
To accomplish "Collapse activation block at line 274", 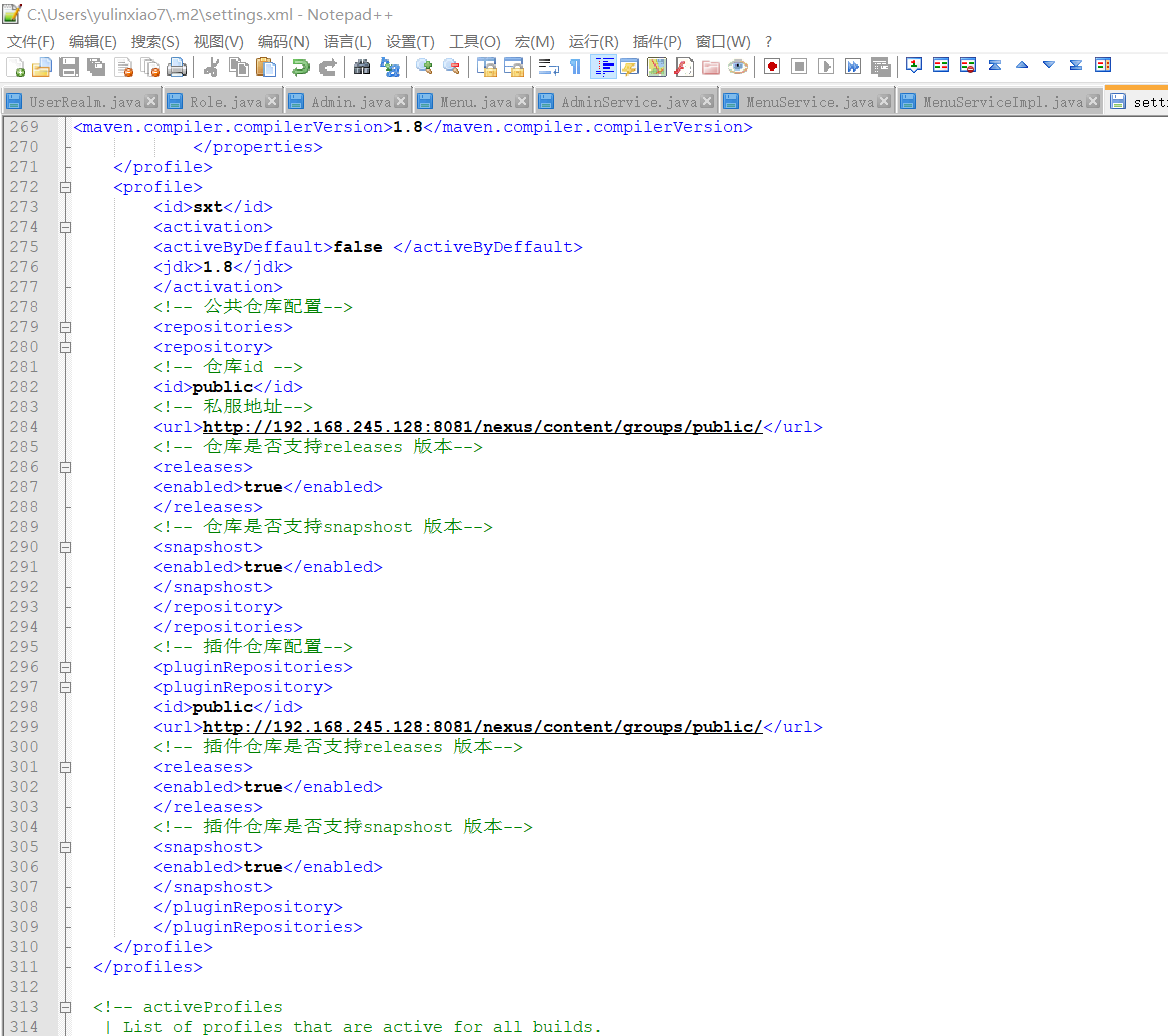I will coord(66,227).
